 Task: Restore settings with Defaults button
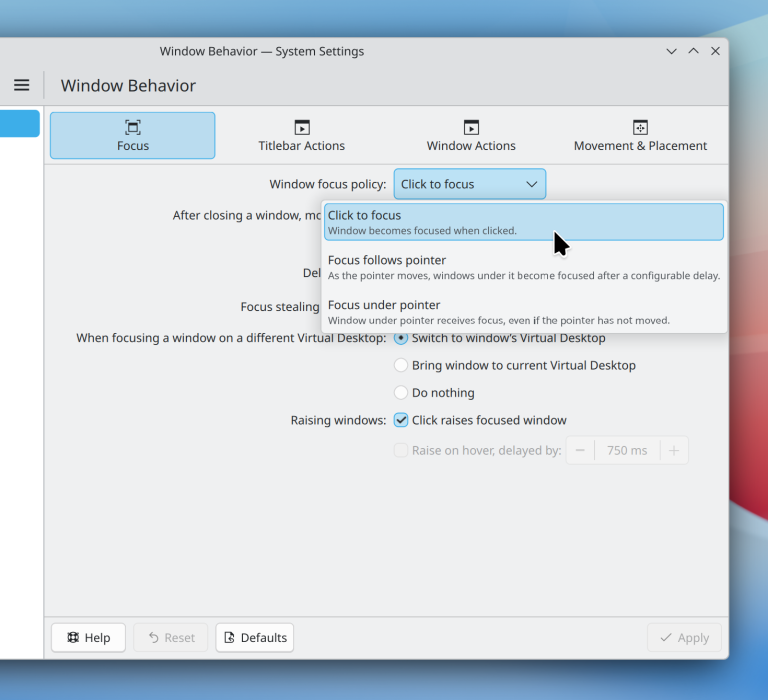pos(255,637)
